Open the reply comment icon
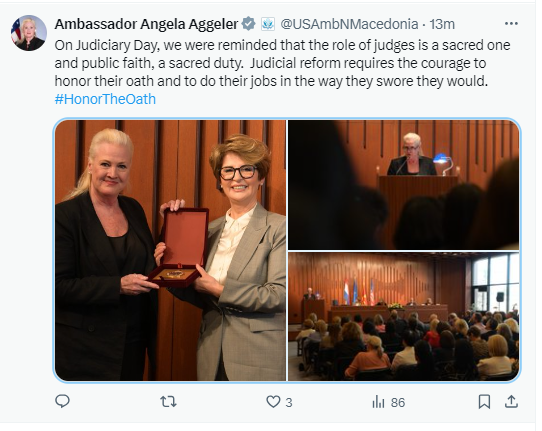 pos(63,402)
